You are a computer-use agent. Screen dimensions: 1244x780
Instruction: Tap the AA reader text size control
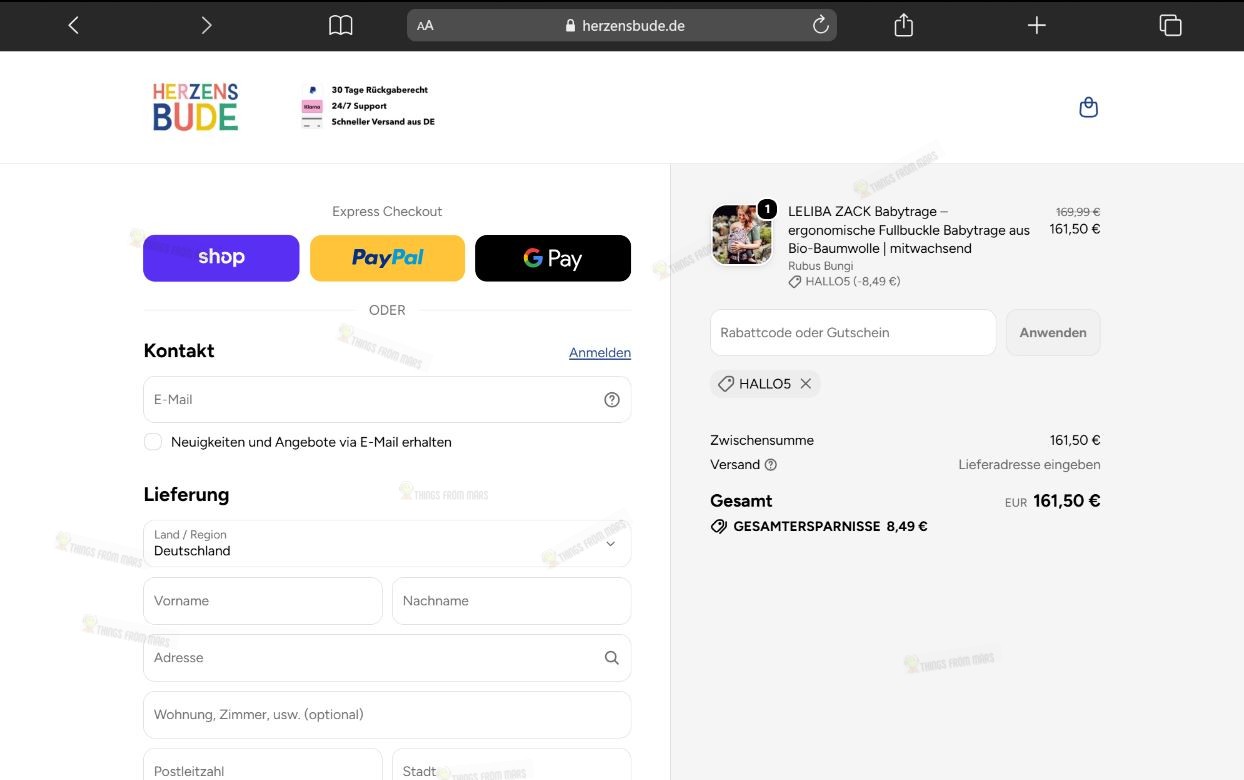pos(425,26)
